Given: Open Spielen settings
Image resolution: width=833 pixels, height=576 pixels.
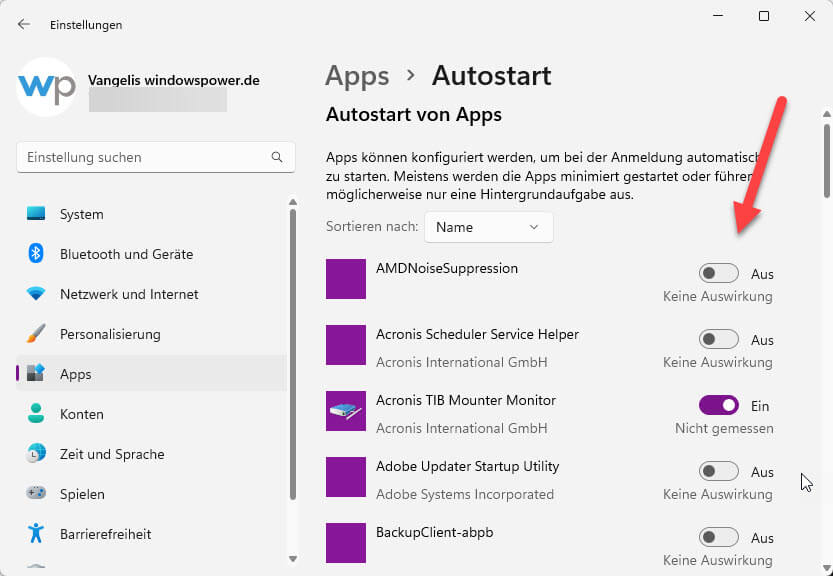Looking at the screenshot, I should pyautogui.click(x=151, y=494).
